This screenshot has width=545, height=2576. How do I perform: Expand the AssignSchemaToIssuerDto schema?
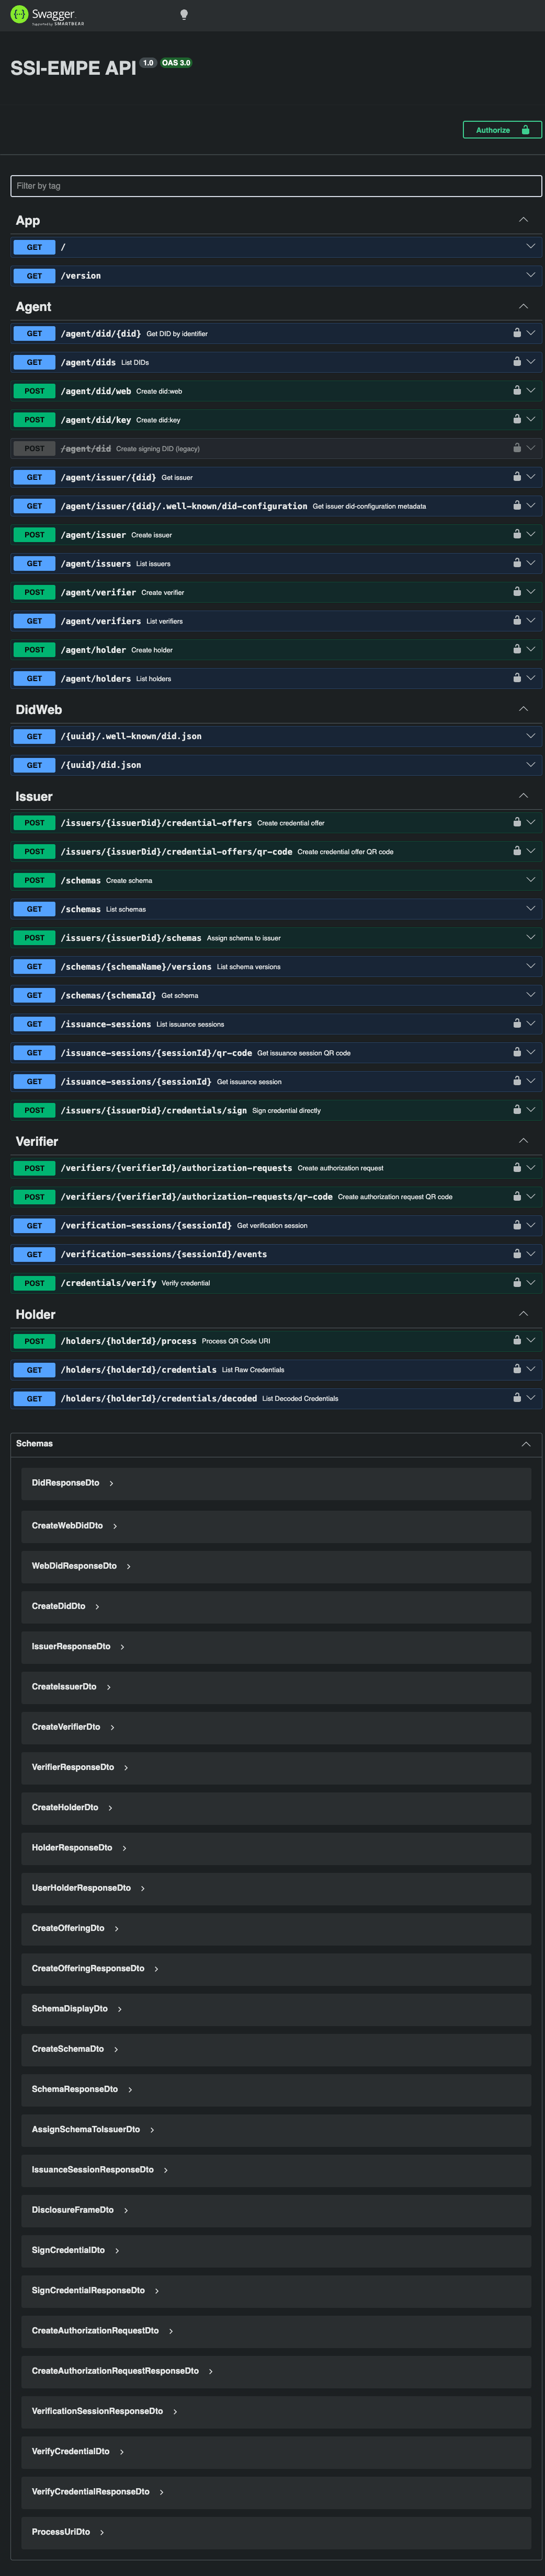pyautogui.click(x=93, y=2130)
